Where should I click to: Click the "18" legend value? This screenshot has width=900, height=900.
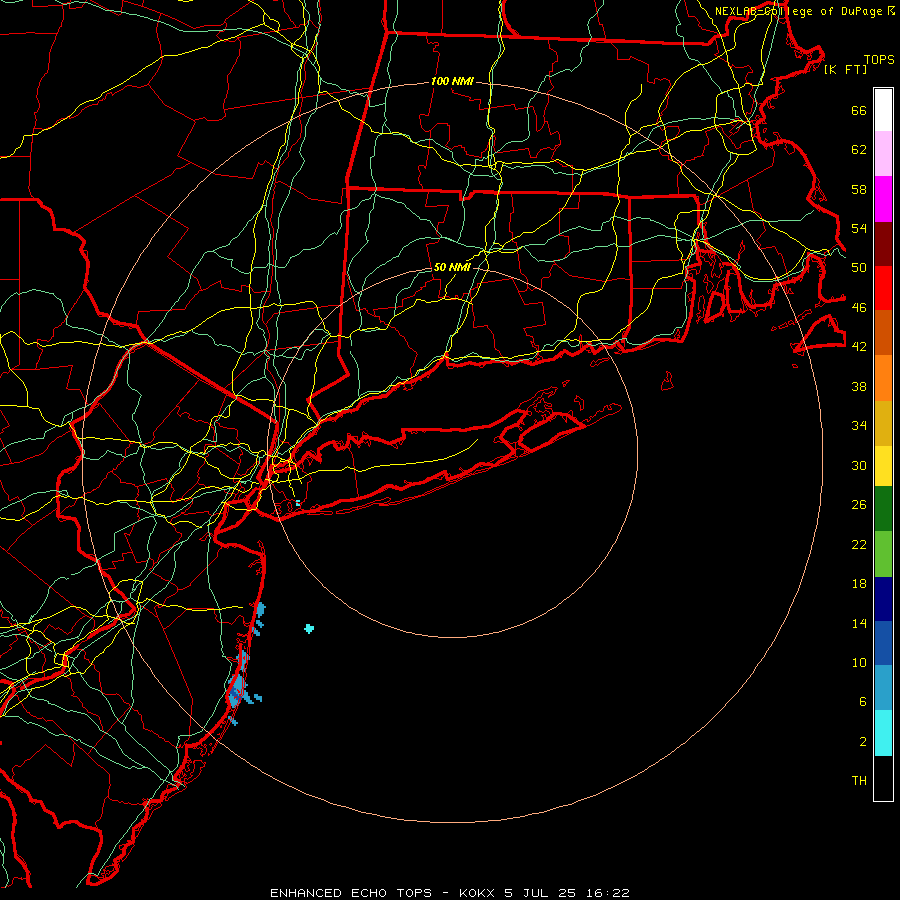(859, 584)
